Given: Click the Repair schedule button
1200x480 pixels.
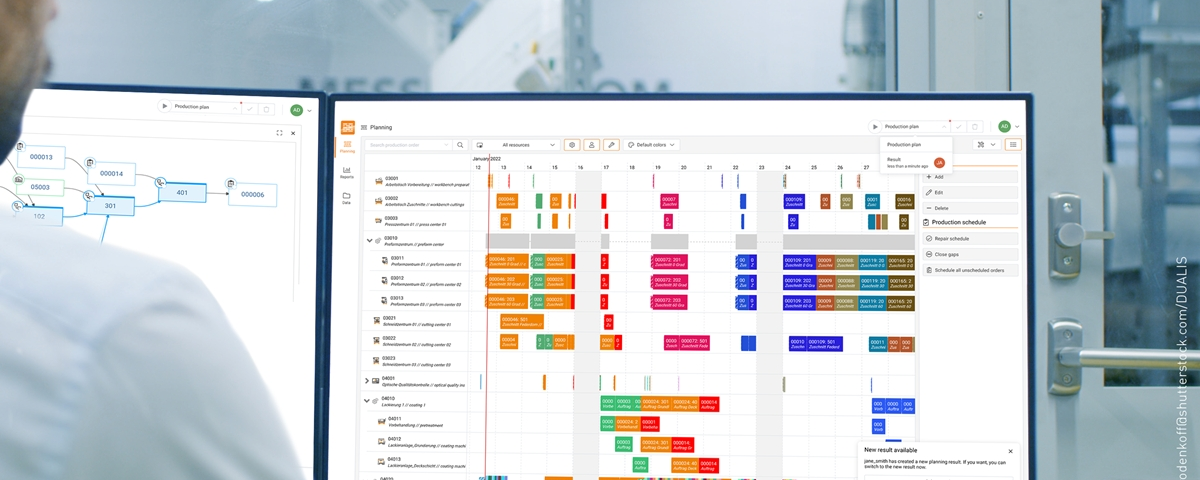Looking at the screenshot, I should coord(968,239).
